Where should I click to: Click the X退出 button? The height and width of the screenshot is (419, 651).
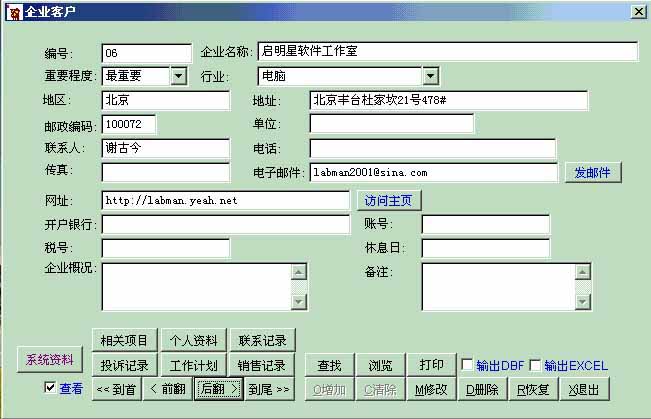coord(584,389)
